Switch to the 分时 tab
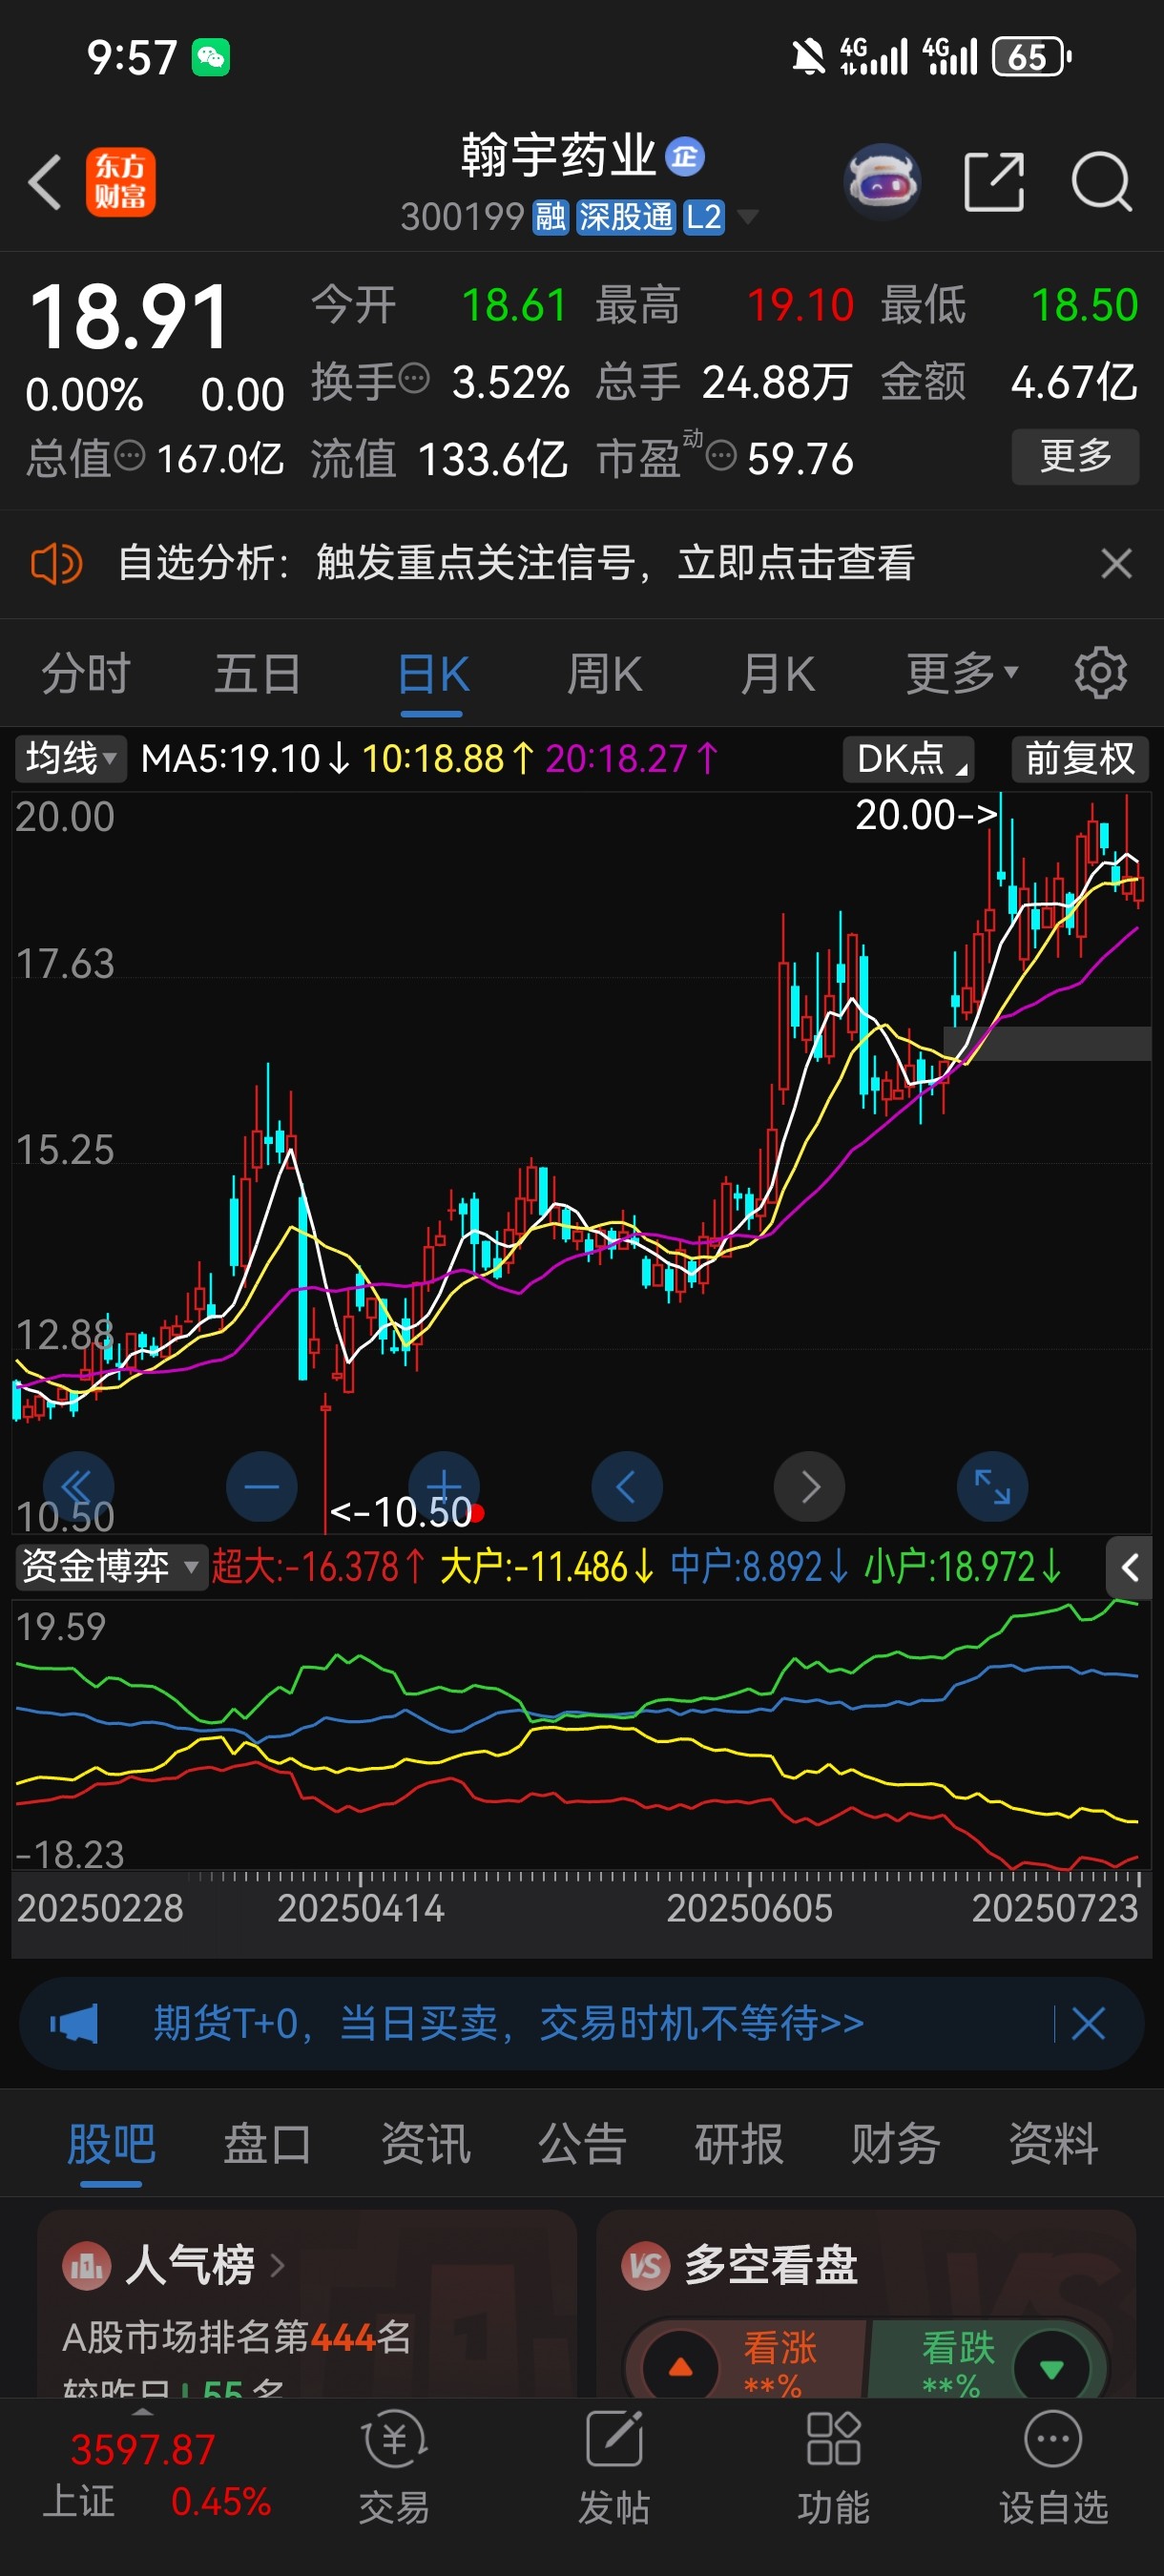Image resolution: width=1164 pixels, height=2576 pixels. (x=86, y=673)
